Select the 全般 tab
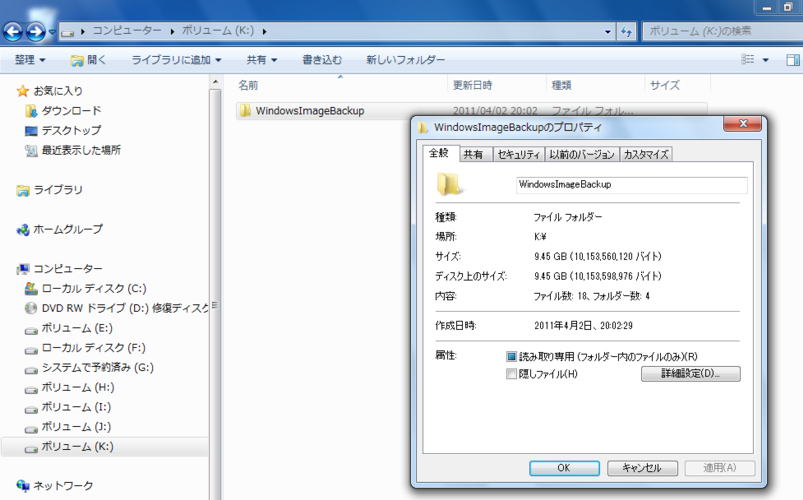Screen dimensions: 803x500 tap(439, 153)
